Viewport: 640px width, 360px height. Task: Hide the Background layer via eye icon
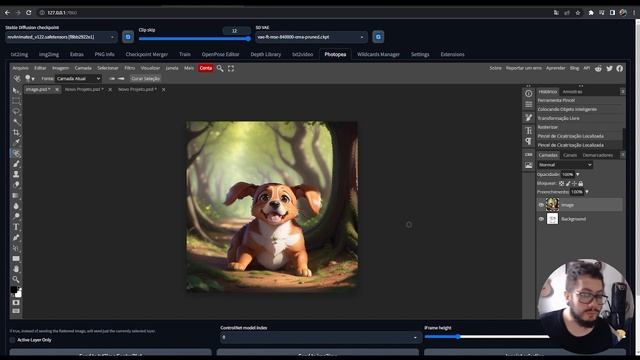tap(541, 219)
